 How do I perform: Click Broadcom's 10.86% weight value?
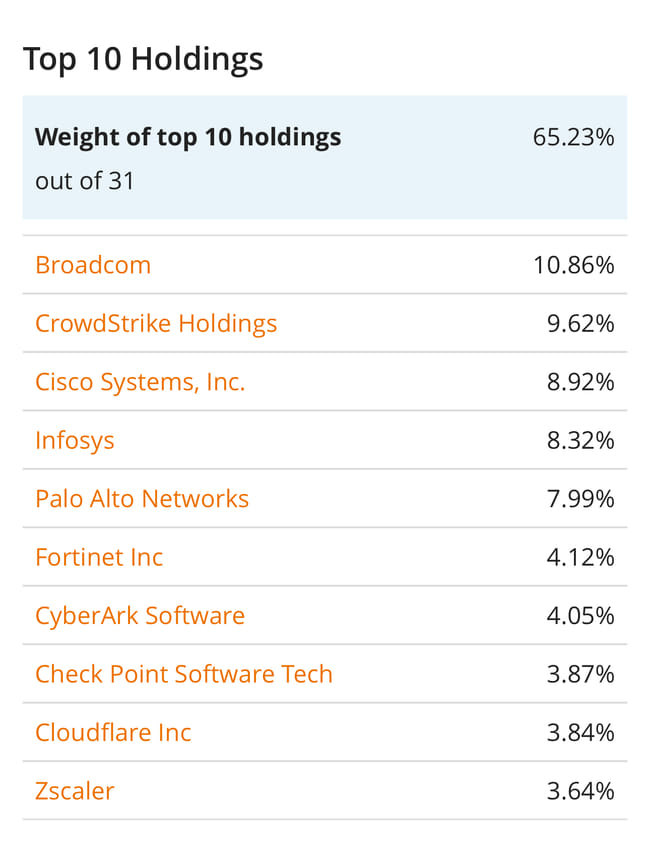coord(573,265)
